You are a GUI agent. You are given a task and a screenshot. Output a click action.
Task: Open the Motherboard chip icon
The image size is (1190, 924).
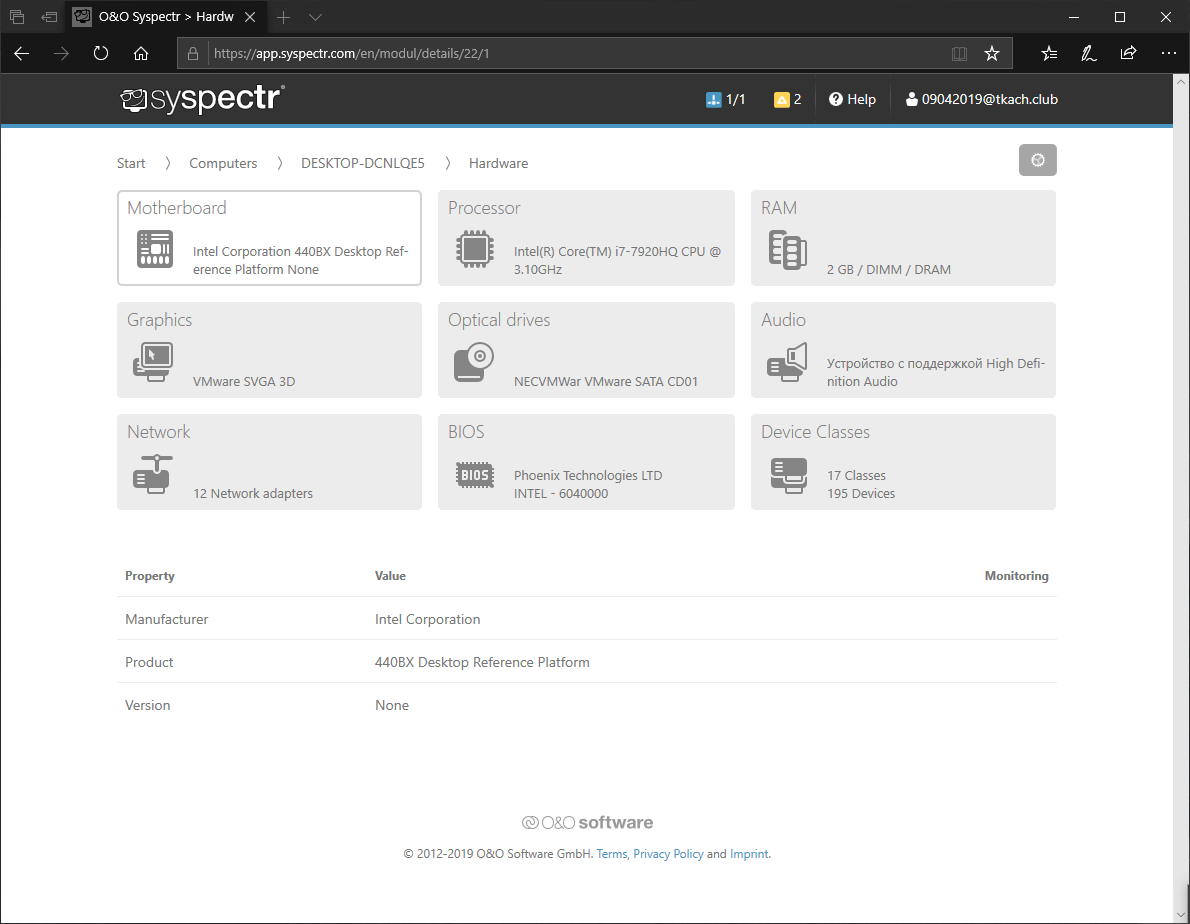pyautogui.click(x=155, y=249)
